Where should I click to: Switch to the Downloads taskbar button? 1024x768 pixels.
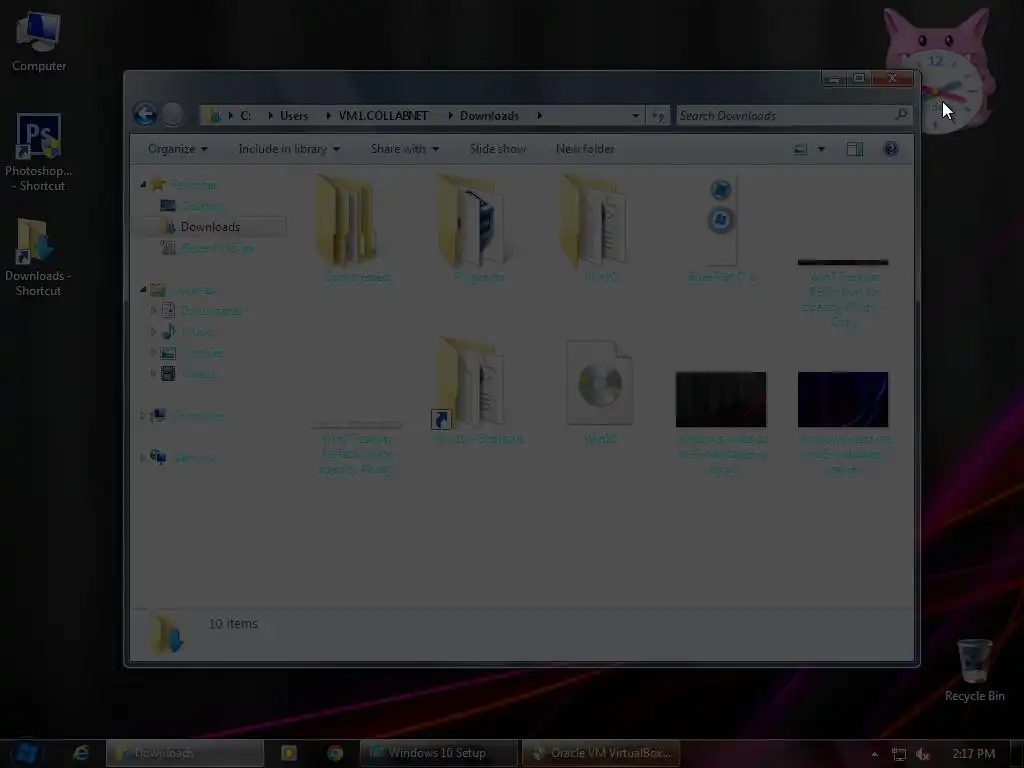click(185, 753)
